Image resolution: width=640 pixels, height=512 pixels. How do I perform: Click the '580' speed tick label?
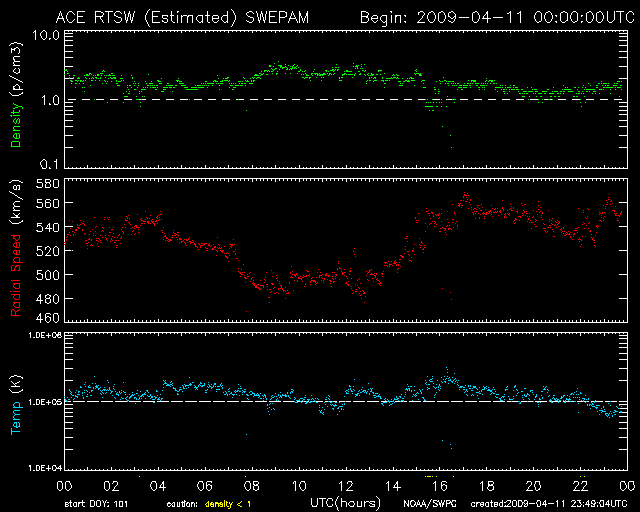(x=48, y=184)
